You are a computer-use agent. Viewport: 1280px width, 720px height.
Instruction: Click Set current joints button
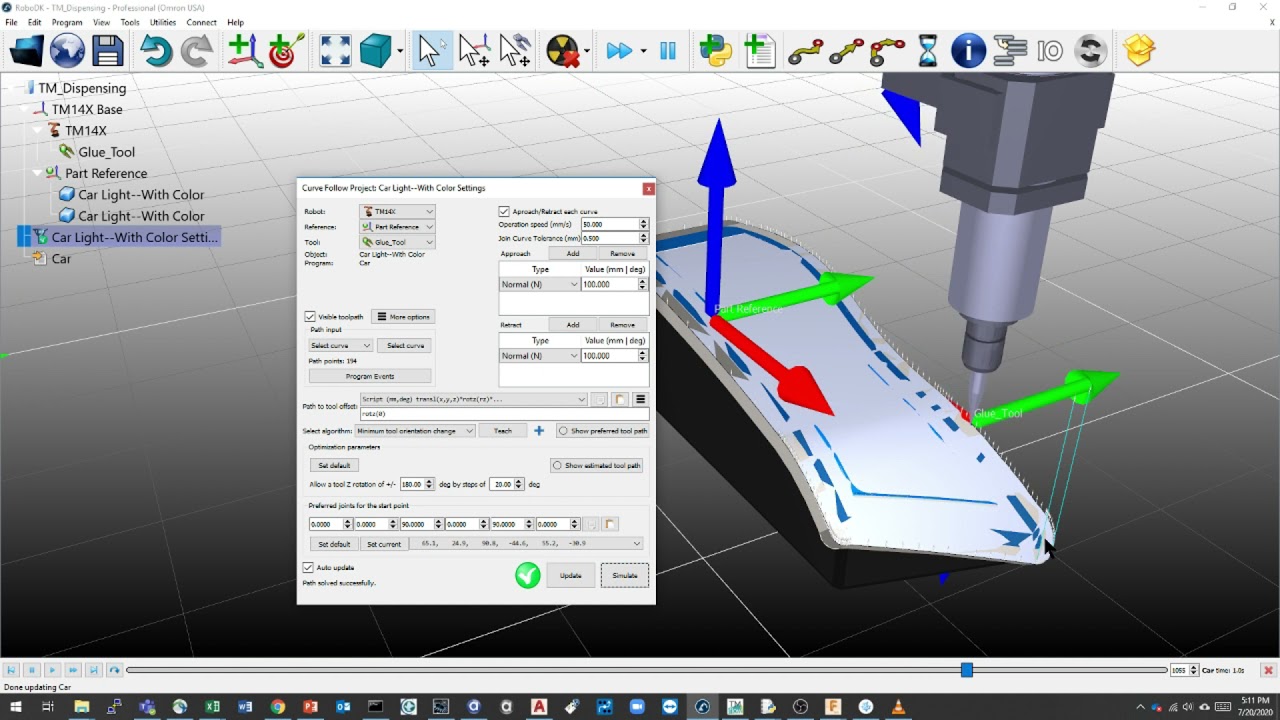click(x=384, y=544)
